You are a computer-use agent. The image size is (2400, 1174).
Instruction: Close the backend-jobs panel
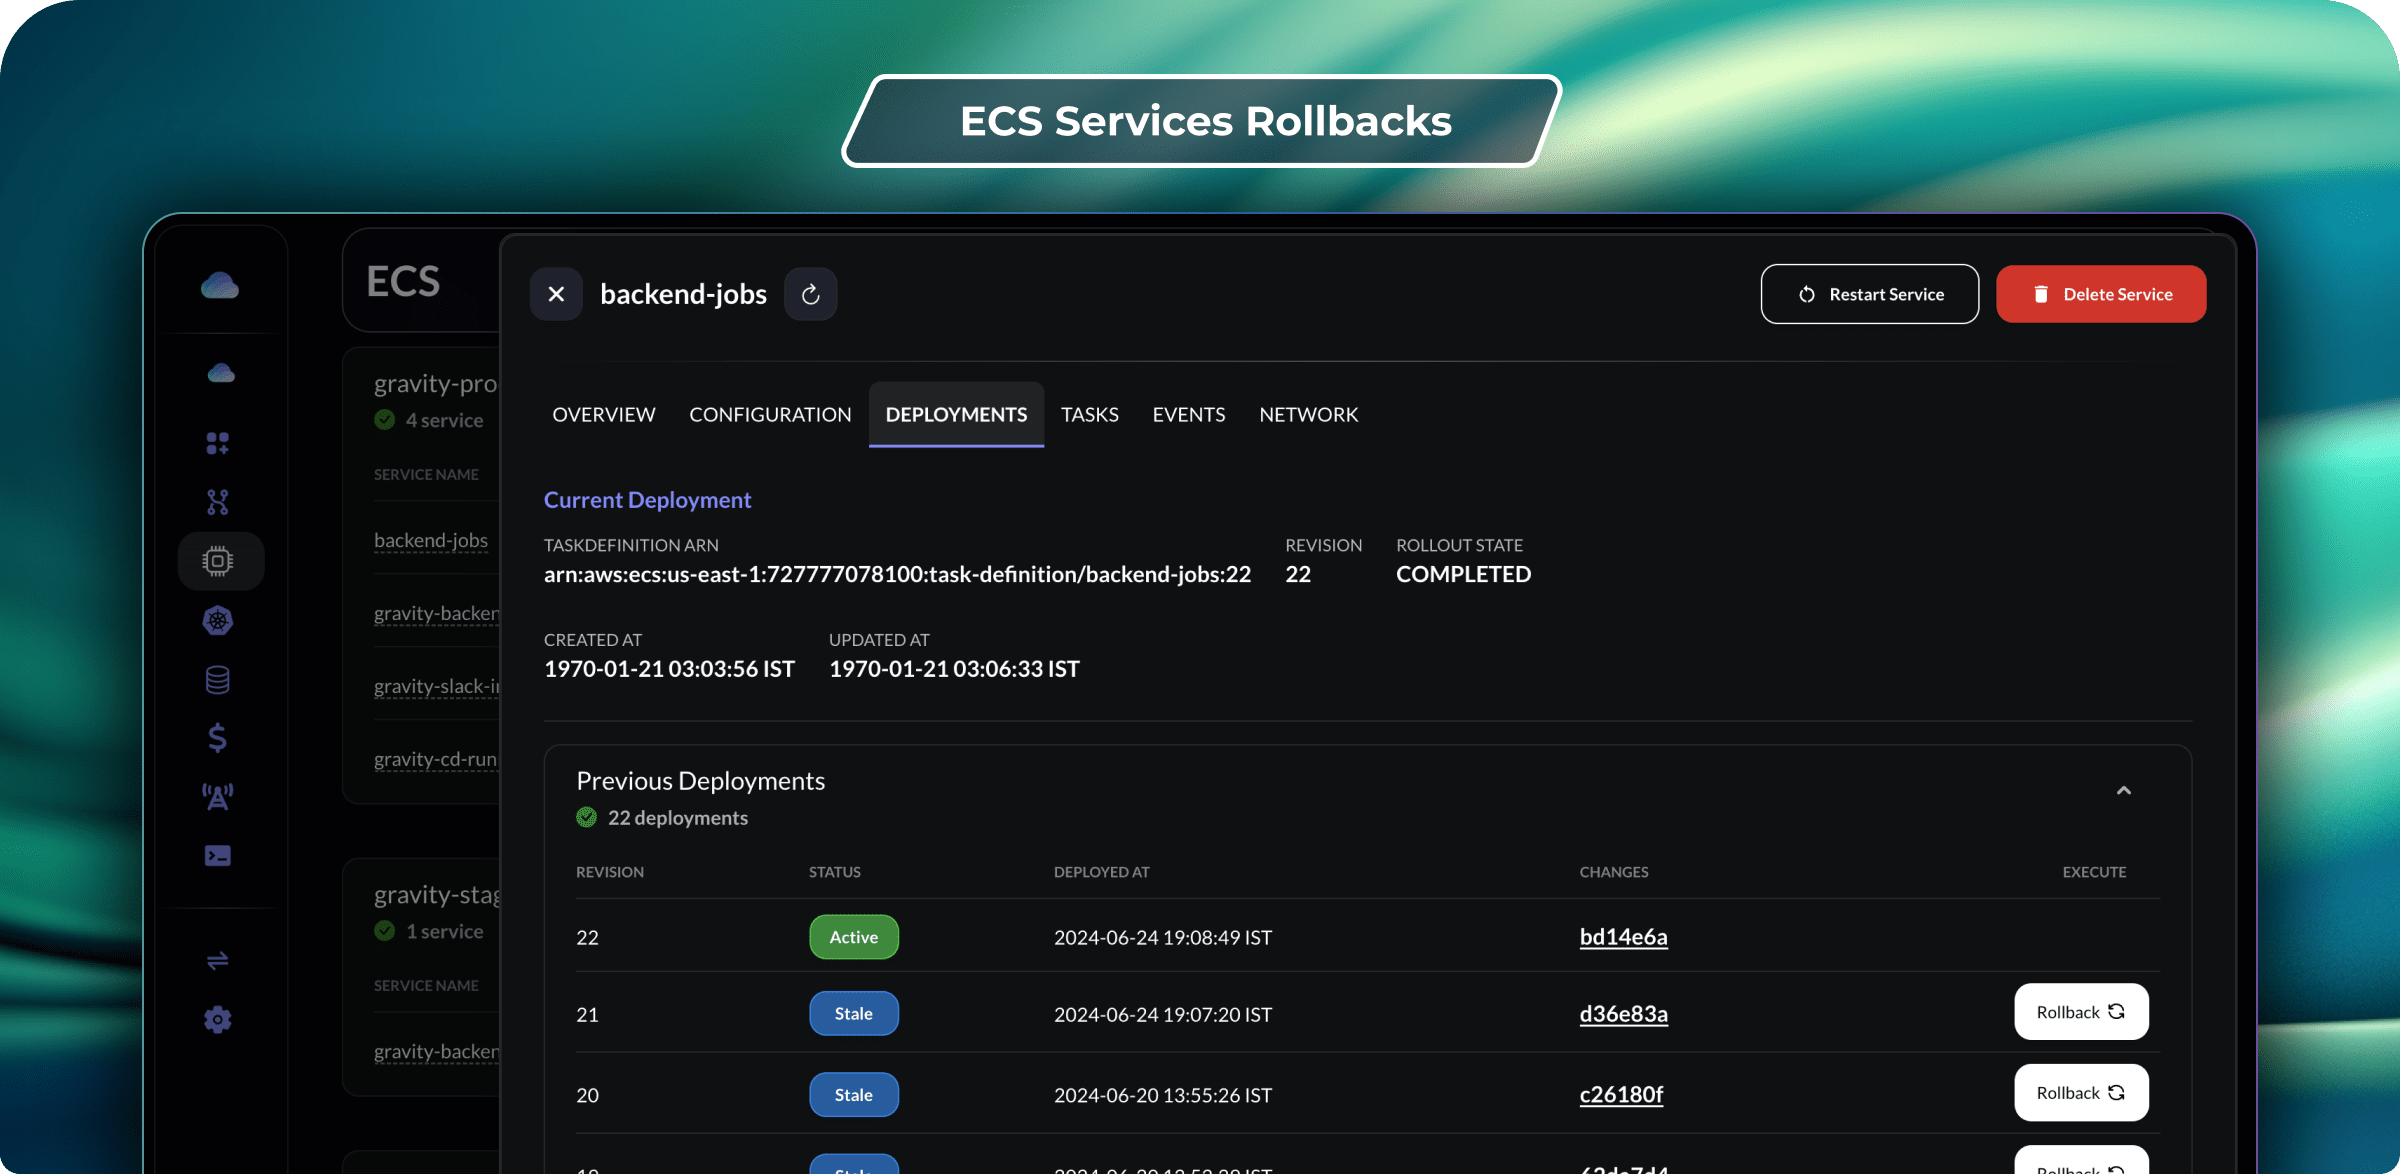coord(556,293)
